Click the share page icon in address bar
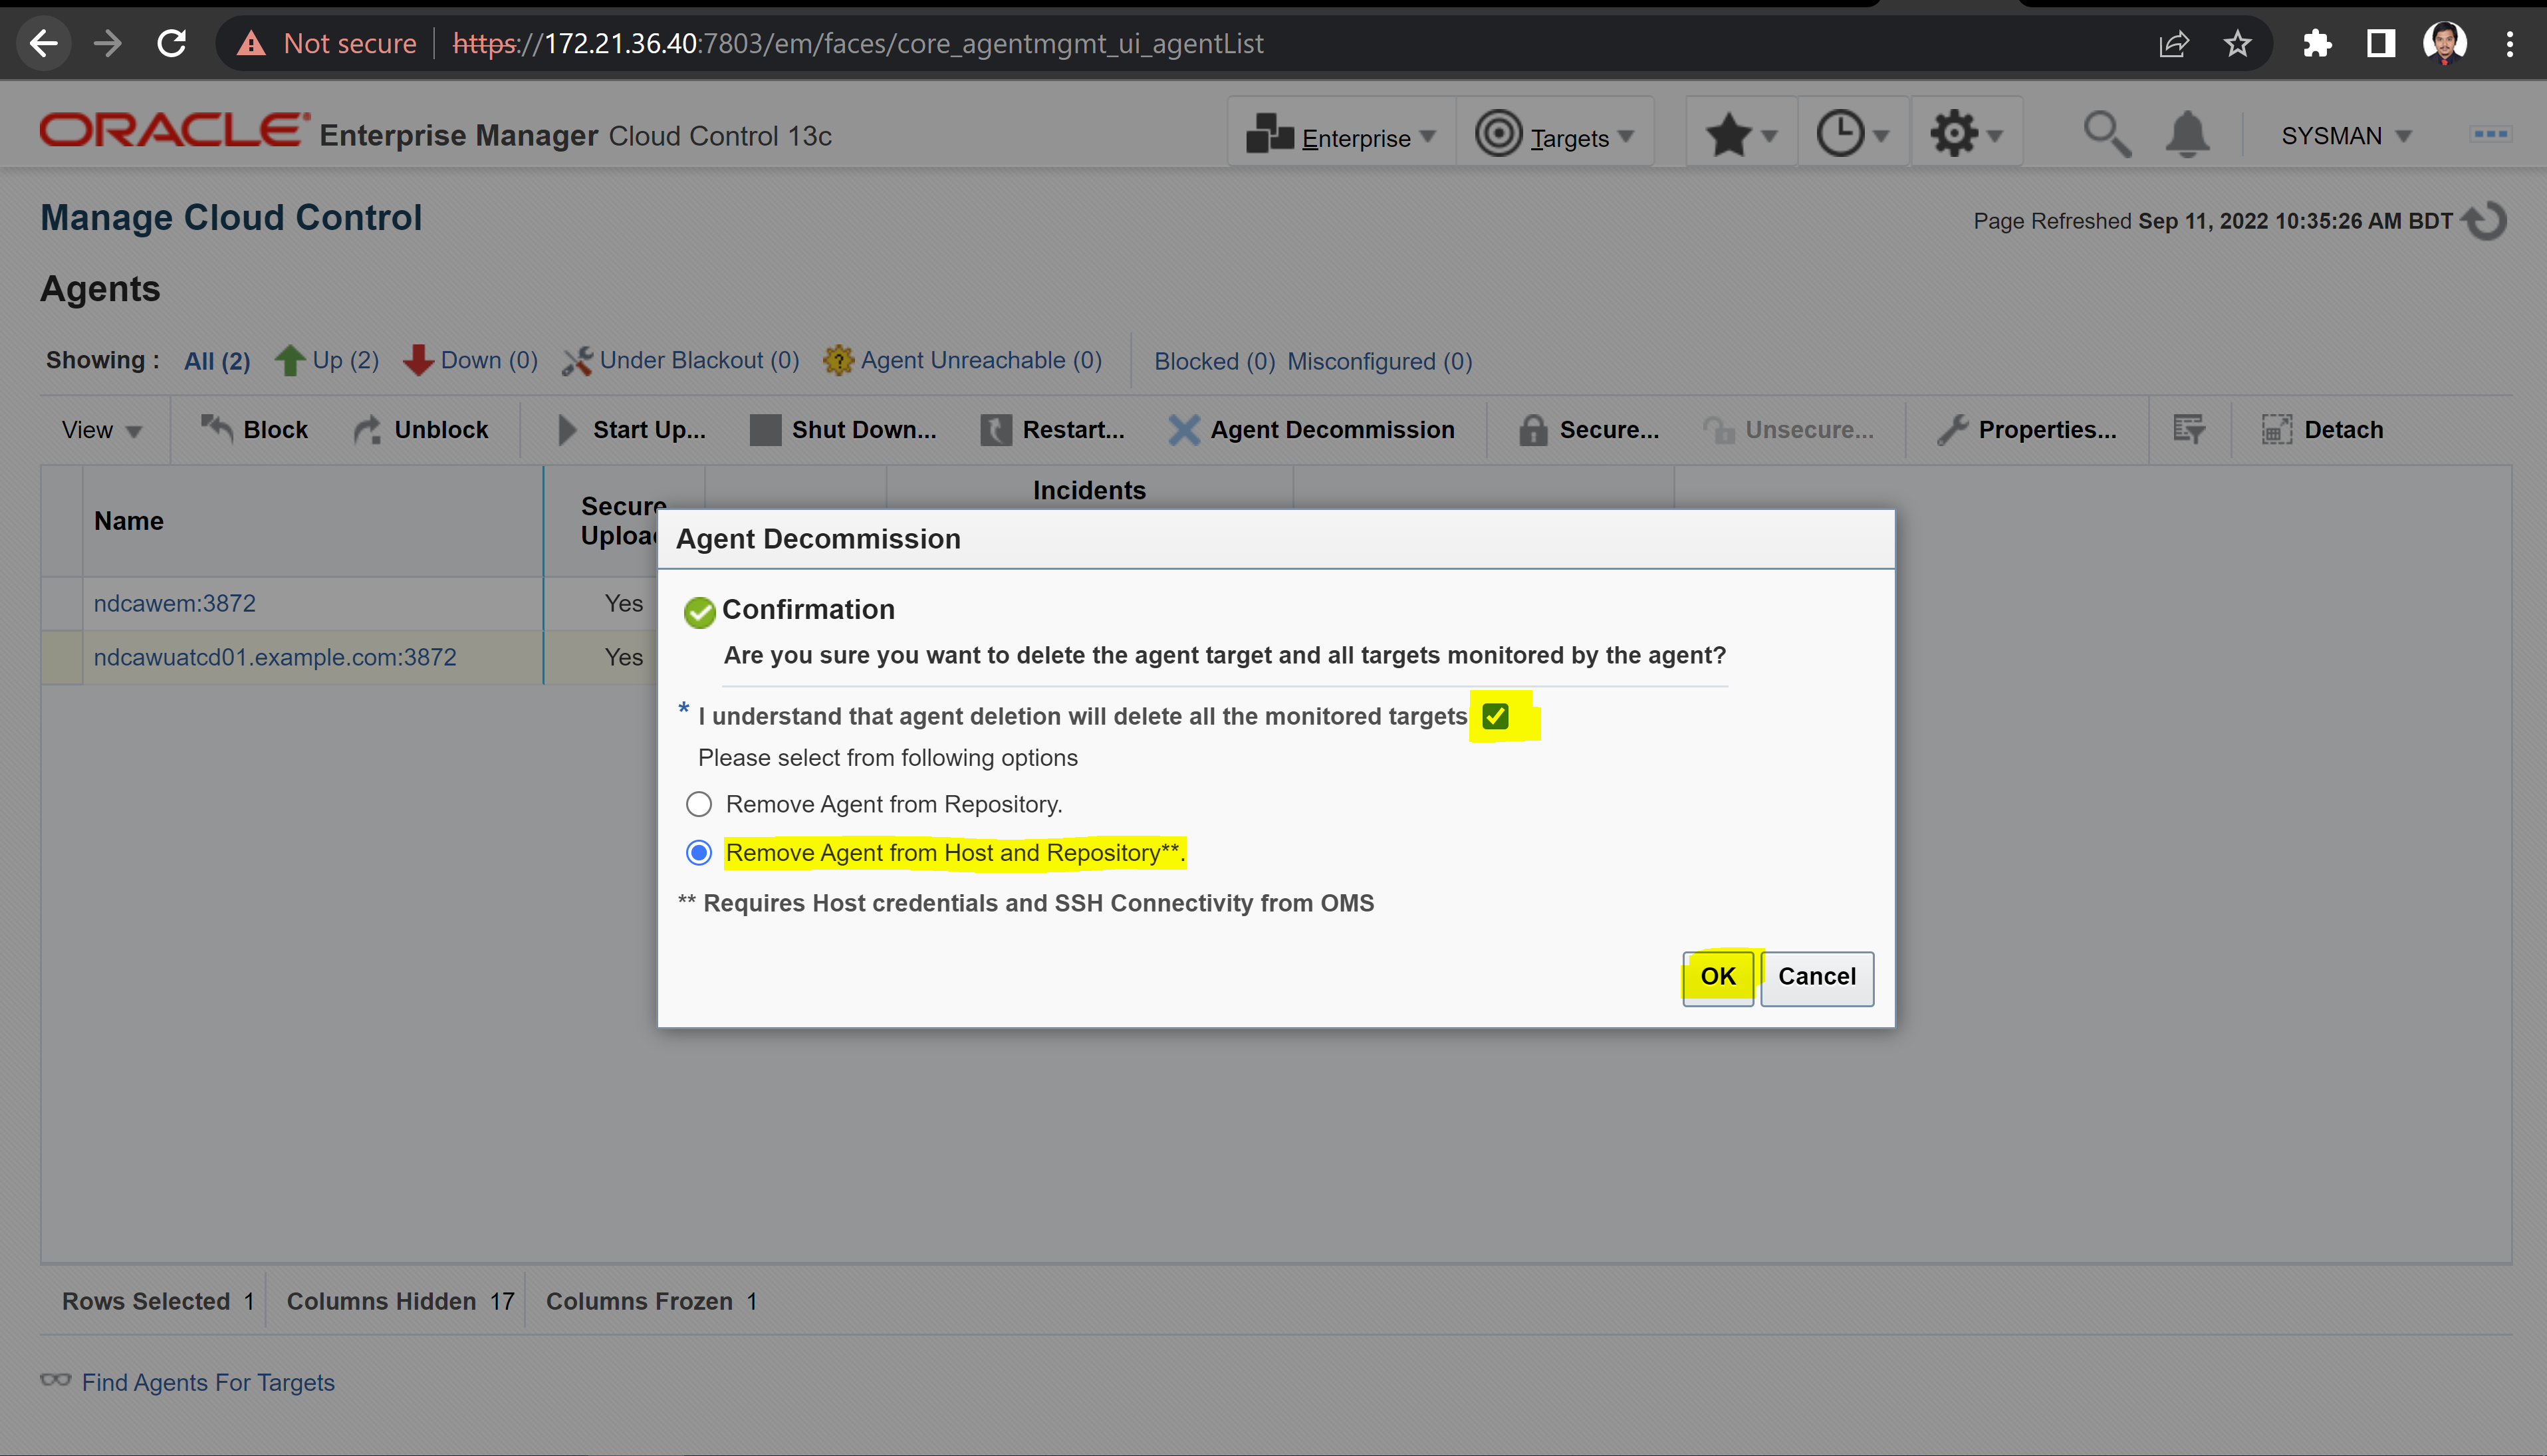This screenshot has height=1456, width=2547. (2174, 44)
